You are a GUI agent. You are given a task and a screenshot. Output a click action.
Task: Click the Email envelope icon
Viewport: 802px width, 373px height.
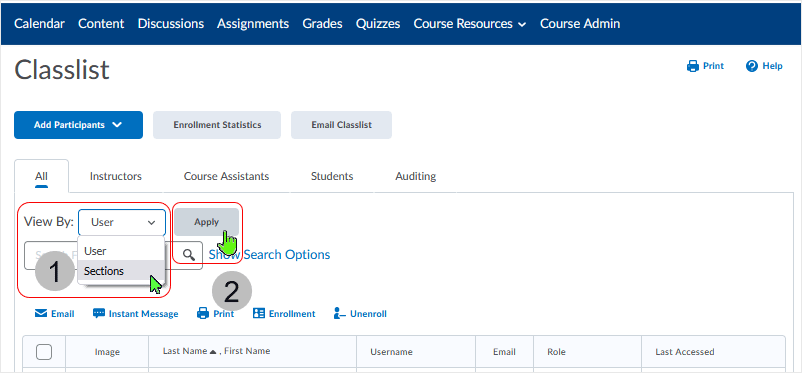[x=41, y=314]
